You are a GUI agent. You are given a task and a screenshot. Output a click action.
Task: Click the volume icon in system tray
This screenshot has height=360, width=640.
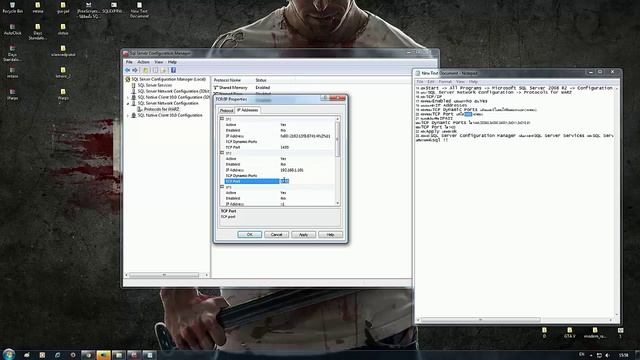(607, 355)
